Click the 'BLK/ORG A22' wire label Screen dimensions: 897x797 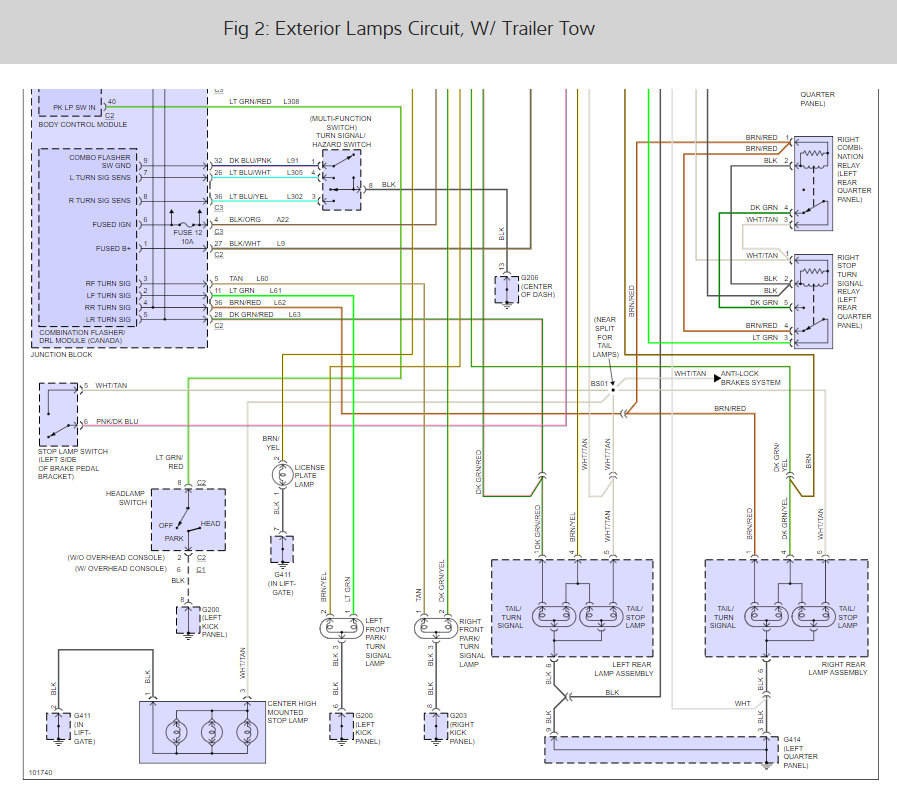click(259, 219)
